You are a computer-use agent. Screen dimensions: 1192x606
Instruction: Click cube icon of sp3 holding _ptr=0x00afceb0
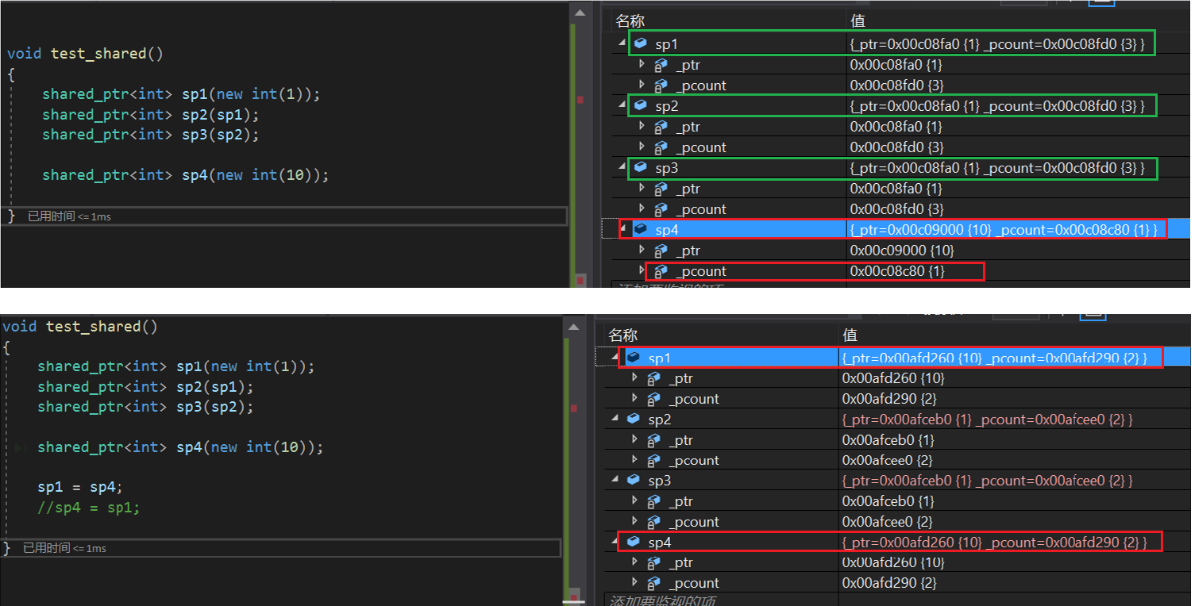pos(633,480)
